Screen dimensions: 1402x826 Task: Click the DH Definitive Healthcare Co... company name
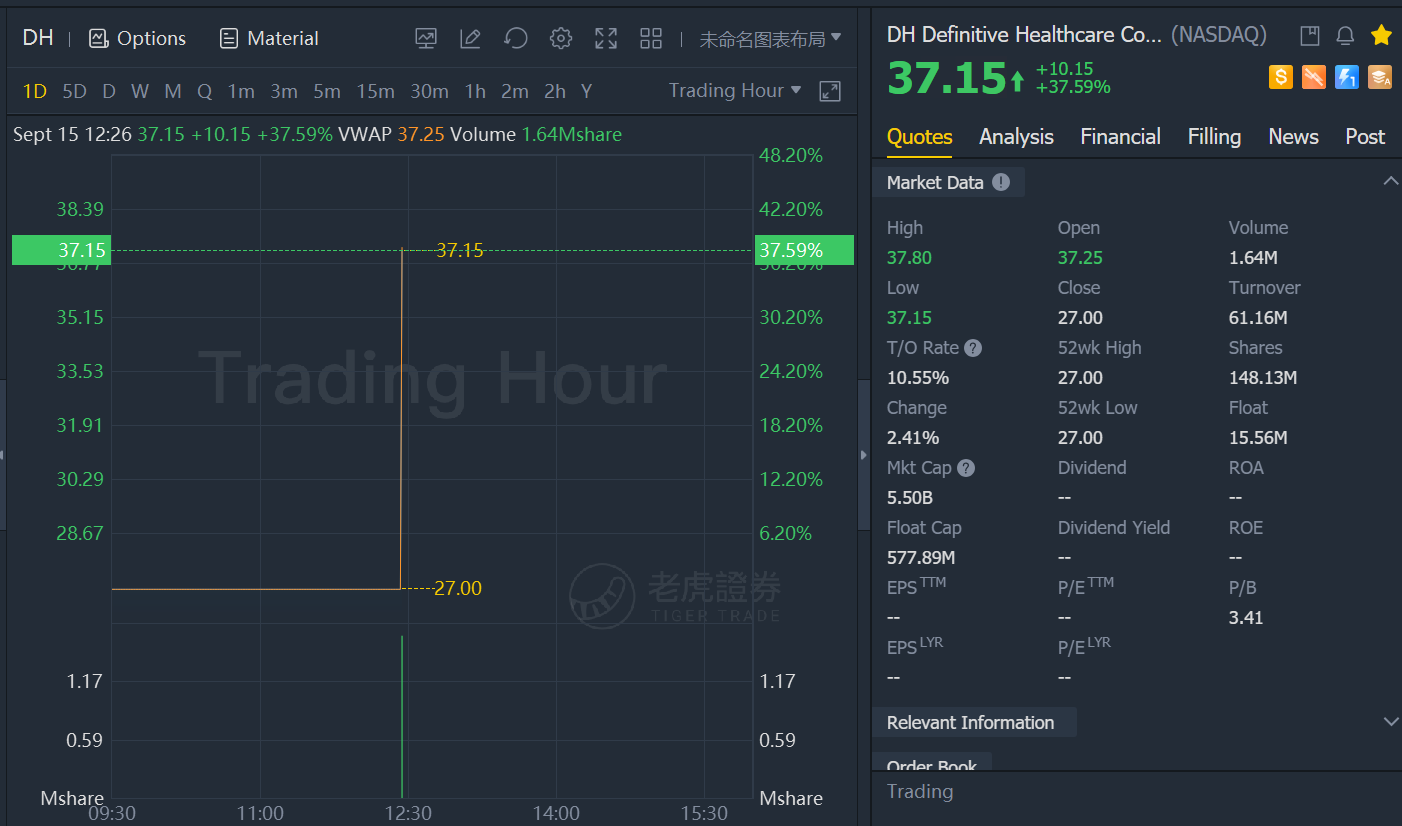click(1025, 35)
